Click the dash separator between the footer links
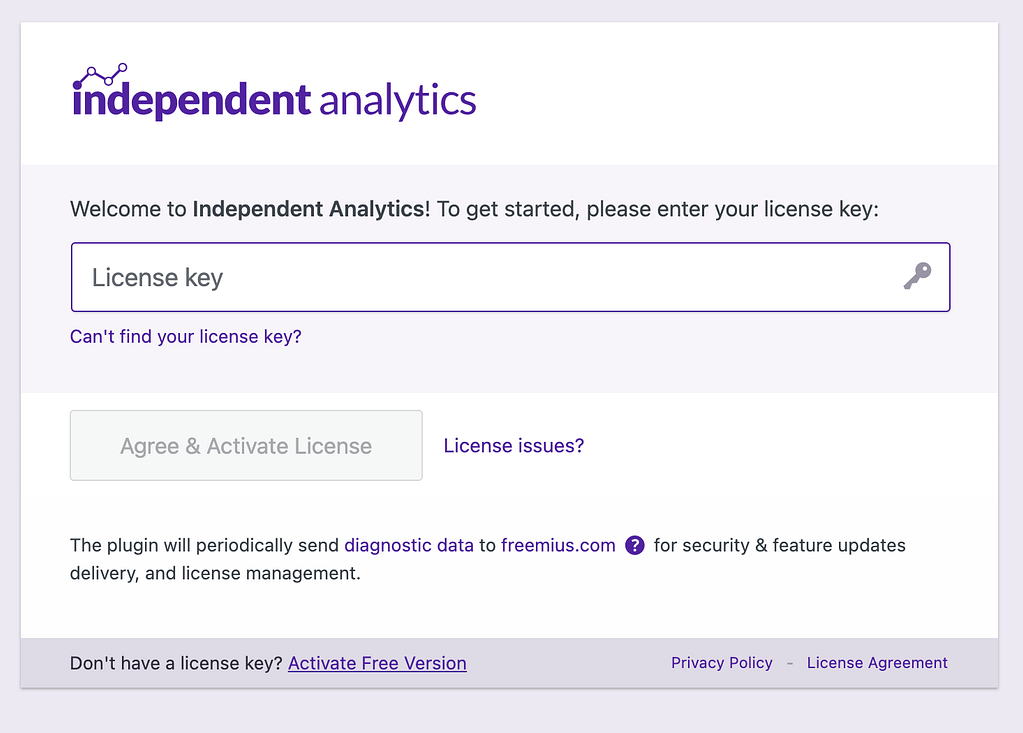 [x=790, y=663]
